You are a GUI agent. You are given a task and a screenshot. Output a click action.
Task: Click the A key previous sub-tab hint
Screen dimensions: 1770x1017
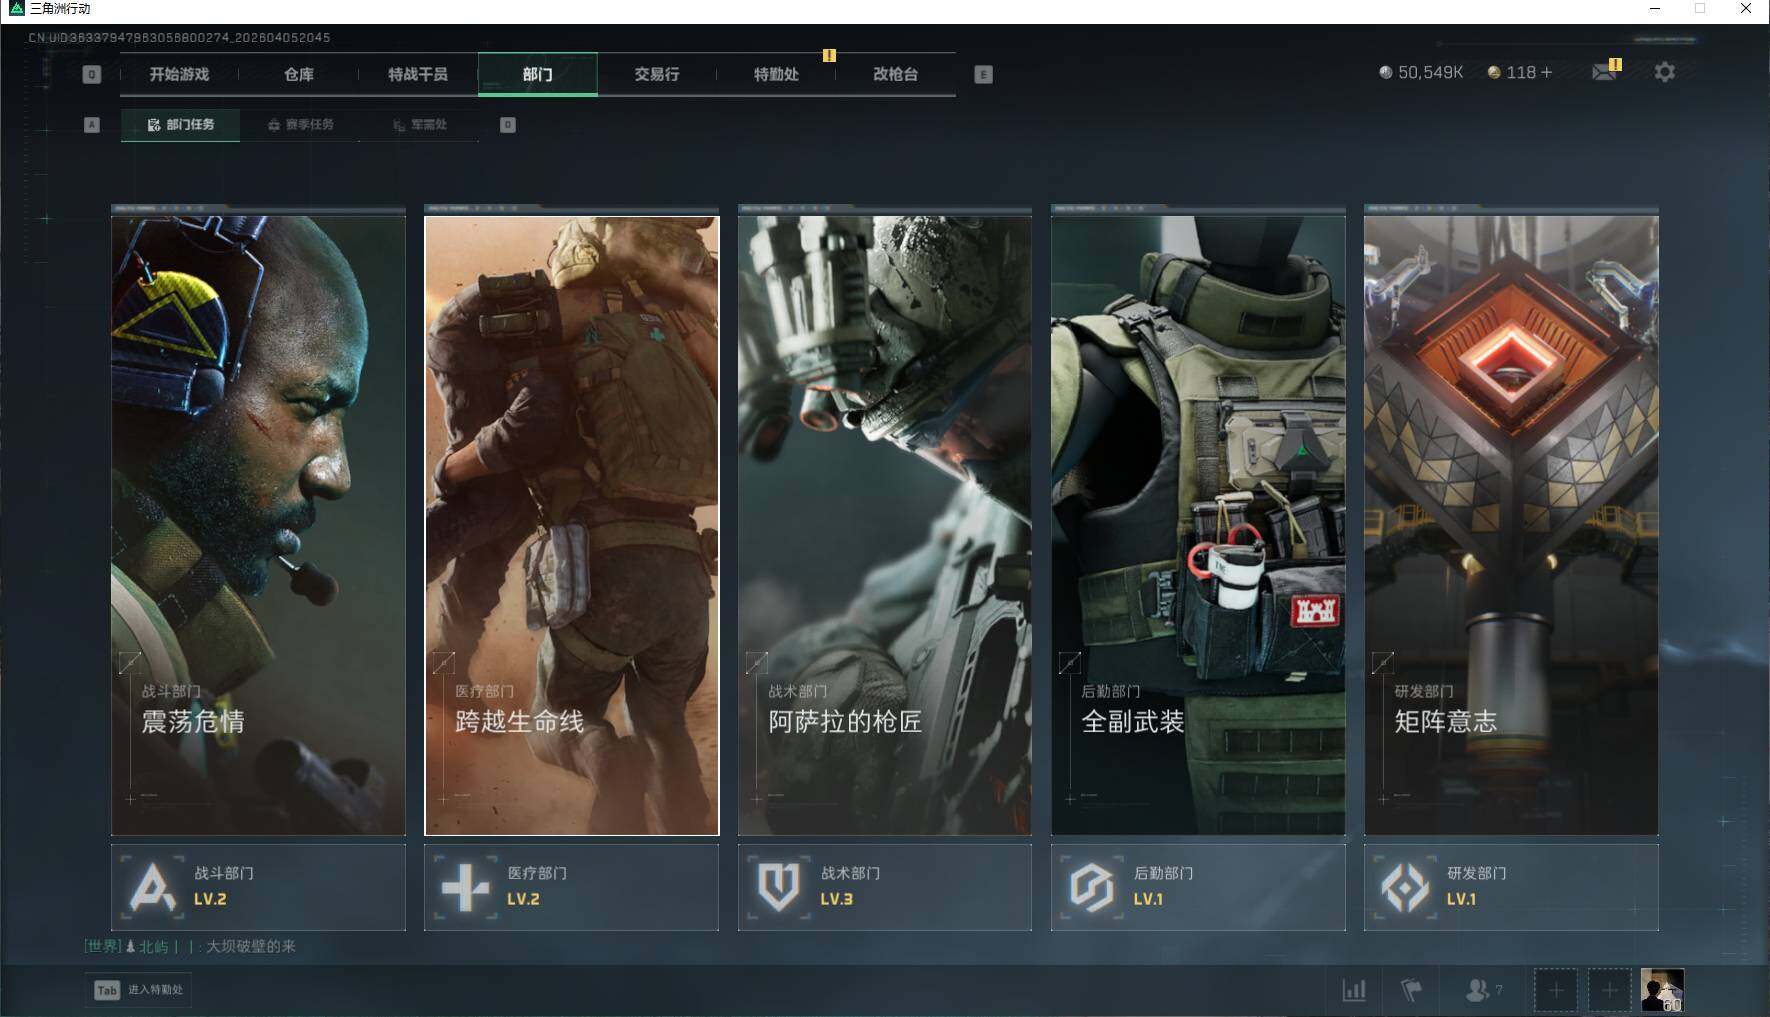92,125
